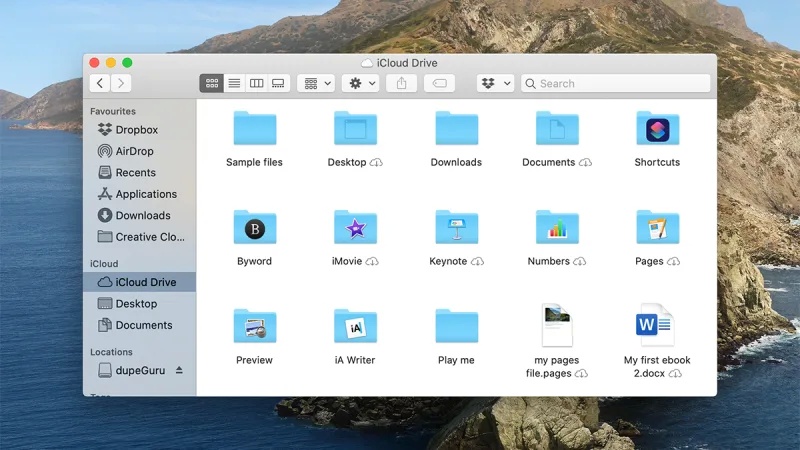Select the my pages file.pages document
Viewport: 800px width, 450px height.
[557, 325]
